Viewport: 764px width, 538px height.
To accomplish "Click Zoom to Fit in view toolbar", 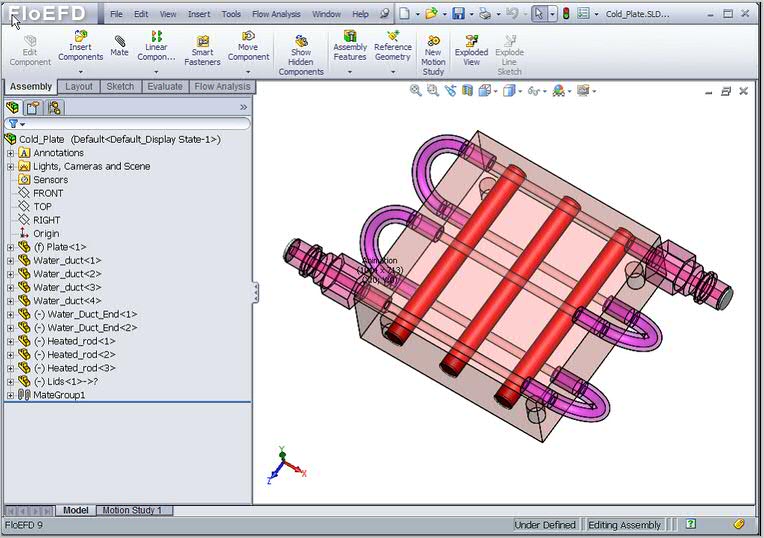I will click(416, 91).
